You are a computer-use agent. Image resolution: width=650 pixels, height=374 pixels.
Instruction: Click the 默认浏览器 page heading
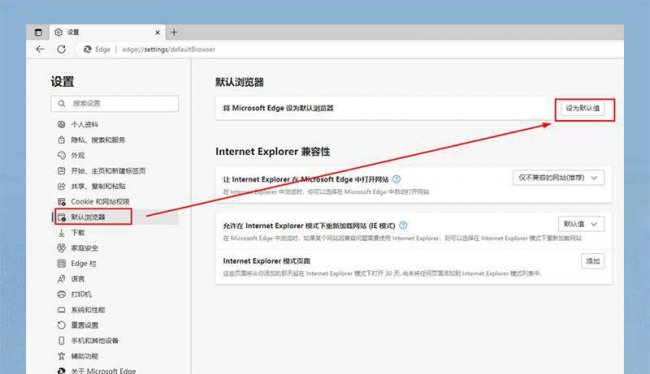[240, 82]
